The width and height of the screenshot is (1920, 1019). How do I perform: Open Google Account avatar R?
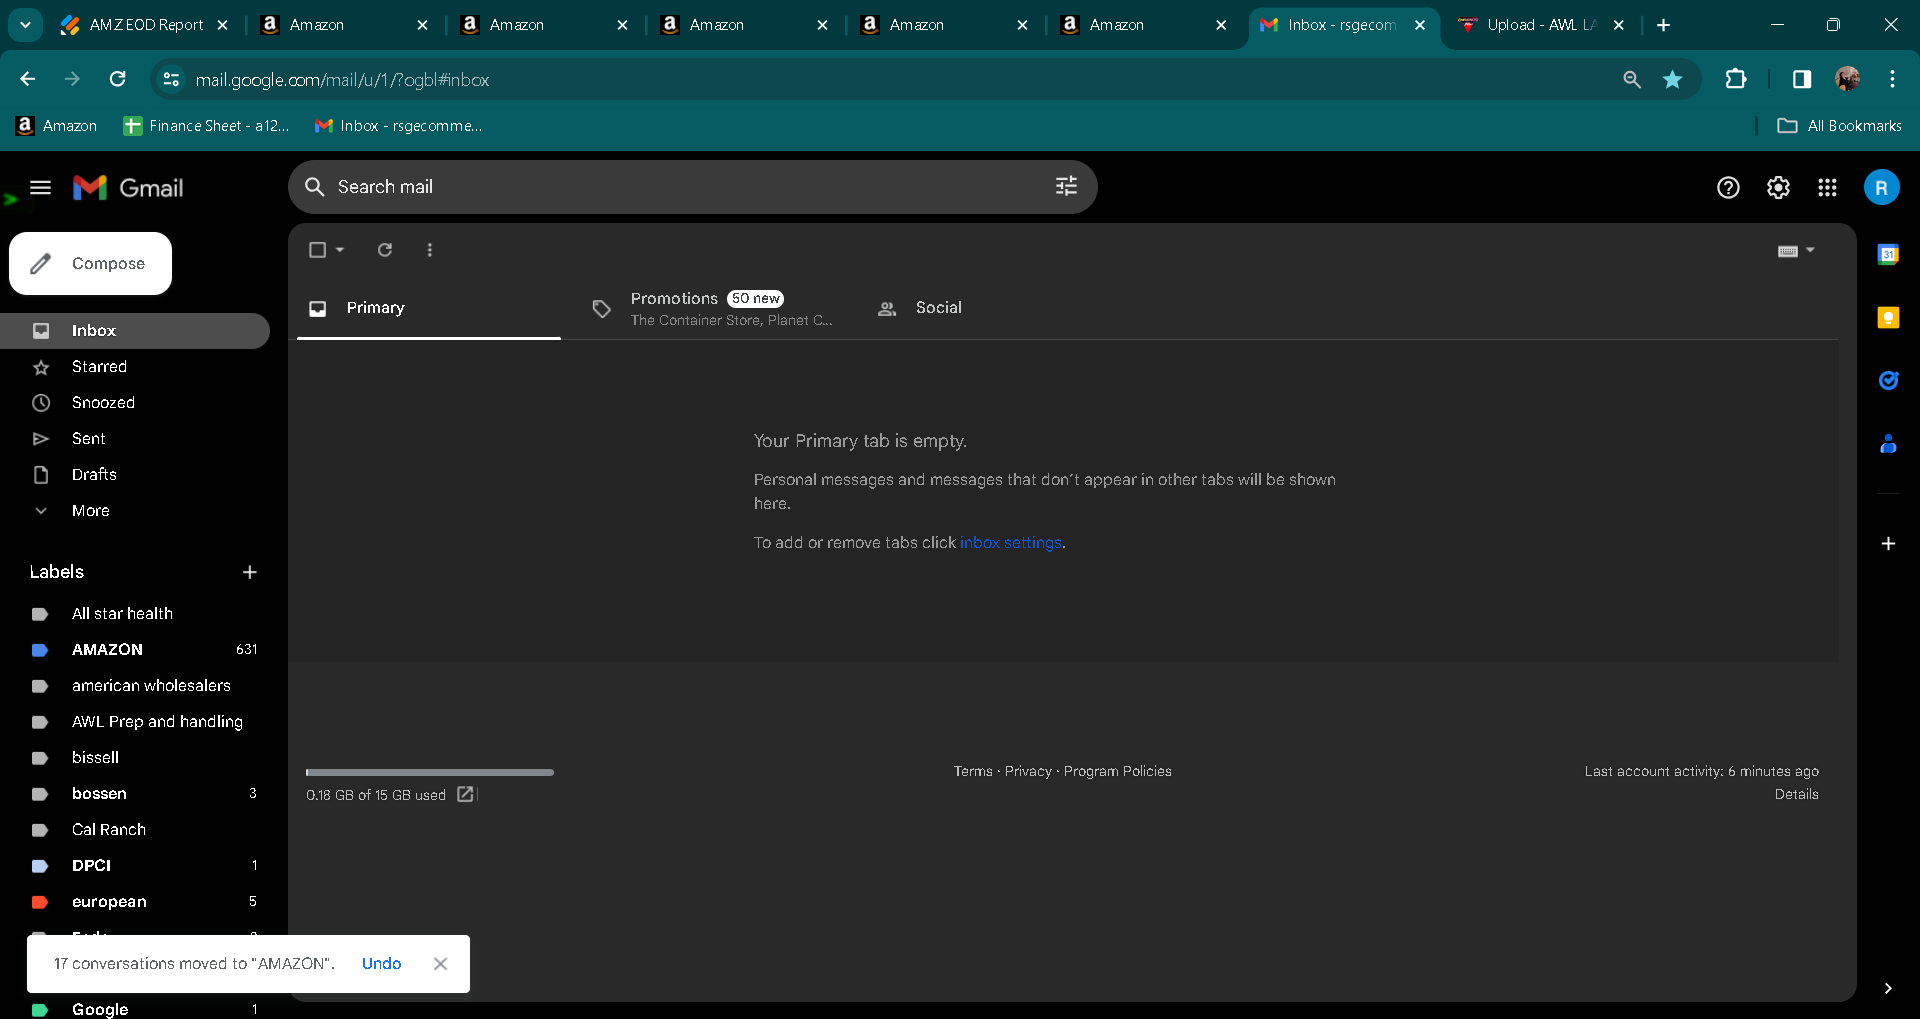1881,188
